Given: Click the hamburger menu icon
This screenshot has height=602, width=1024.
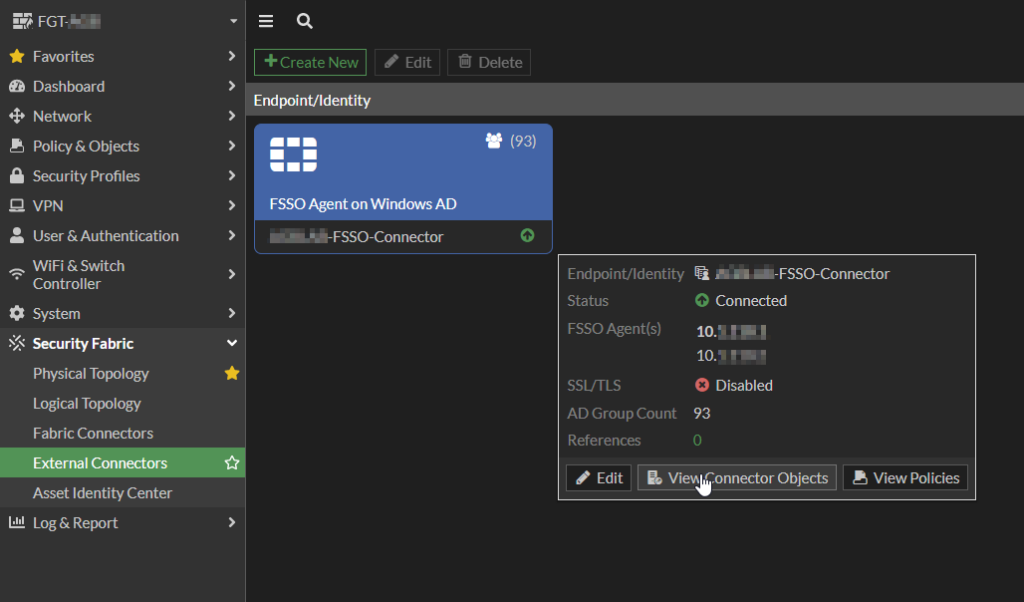Looking at the screenshot, I should [x=266, y=20].
